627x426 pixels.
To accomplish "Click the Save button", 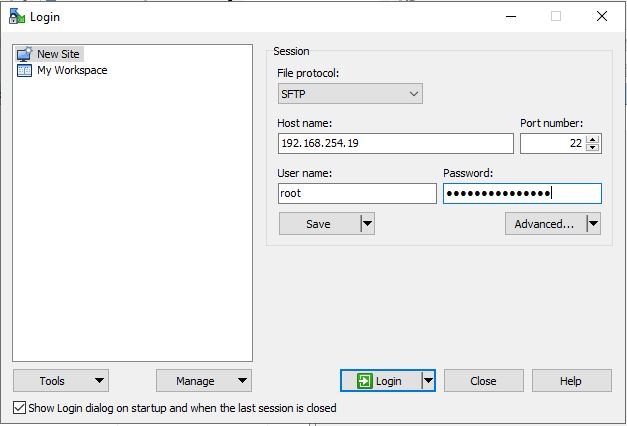I will (318, 224).
